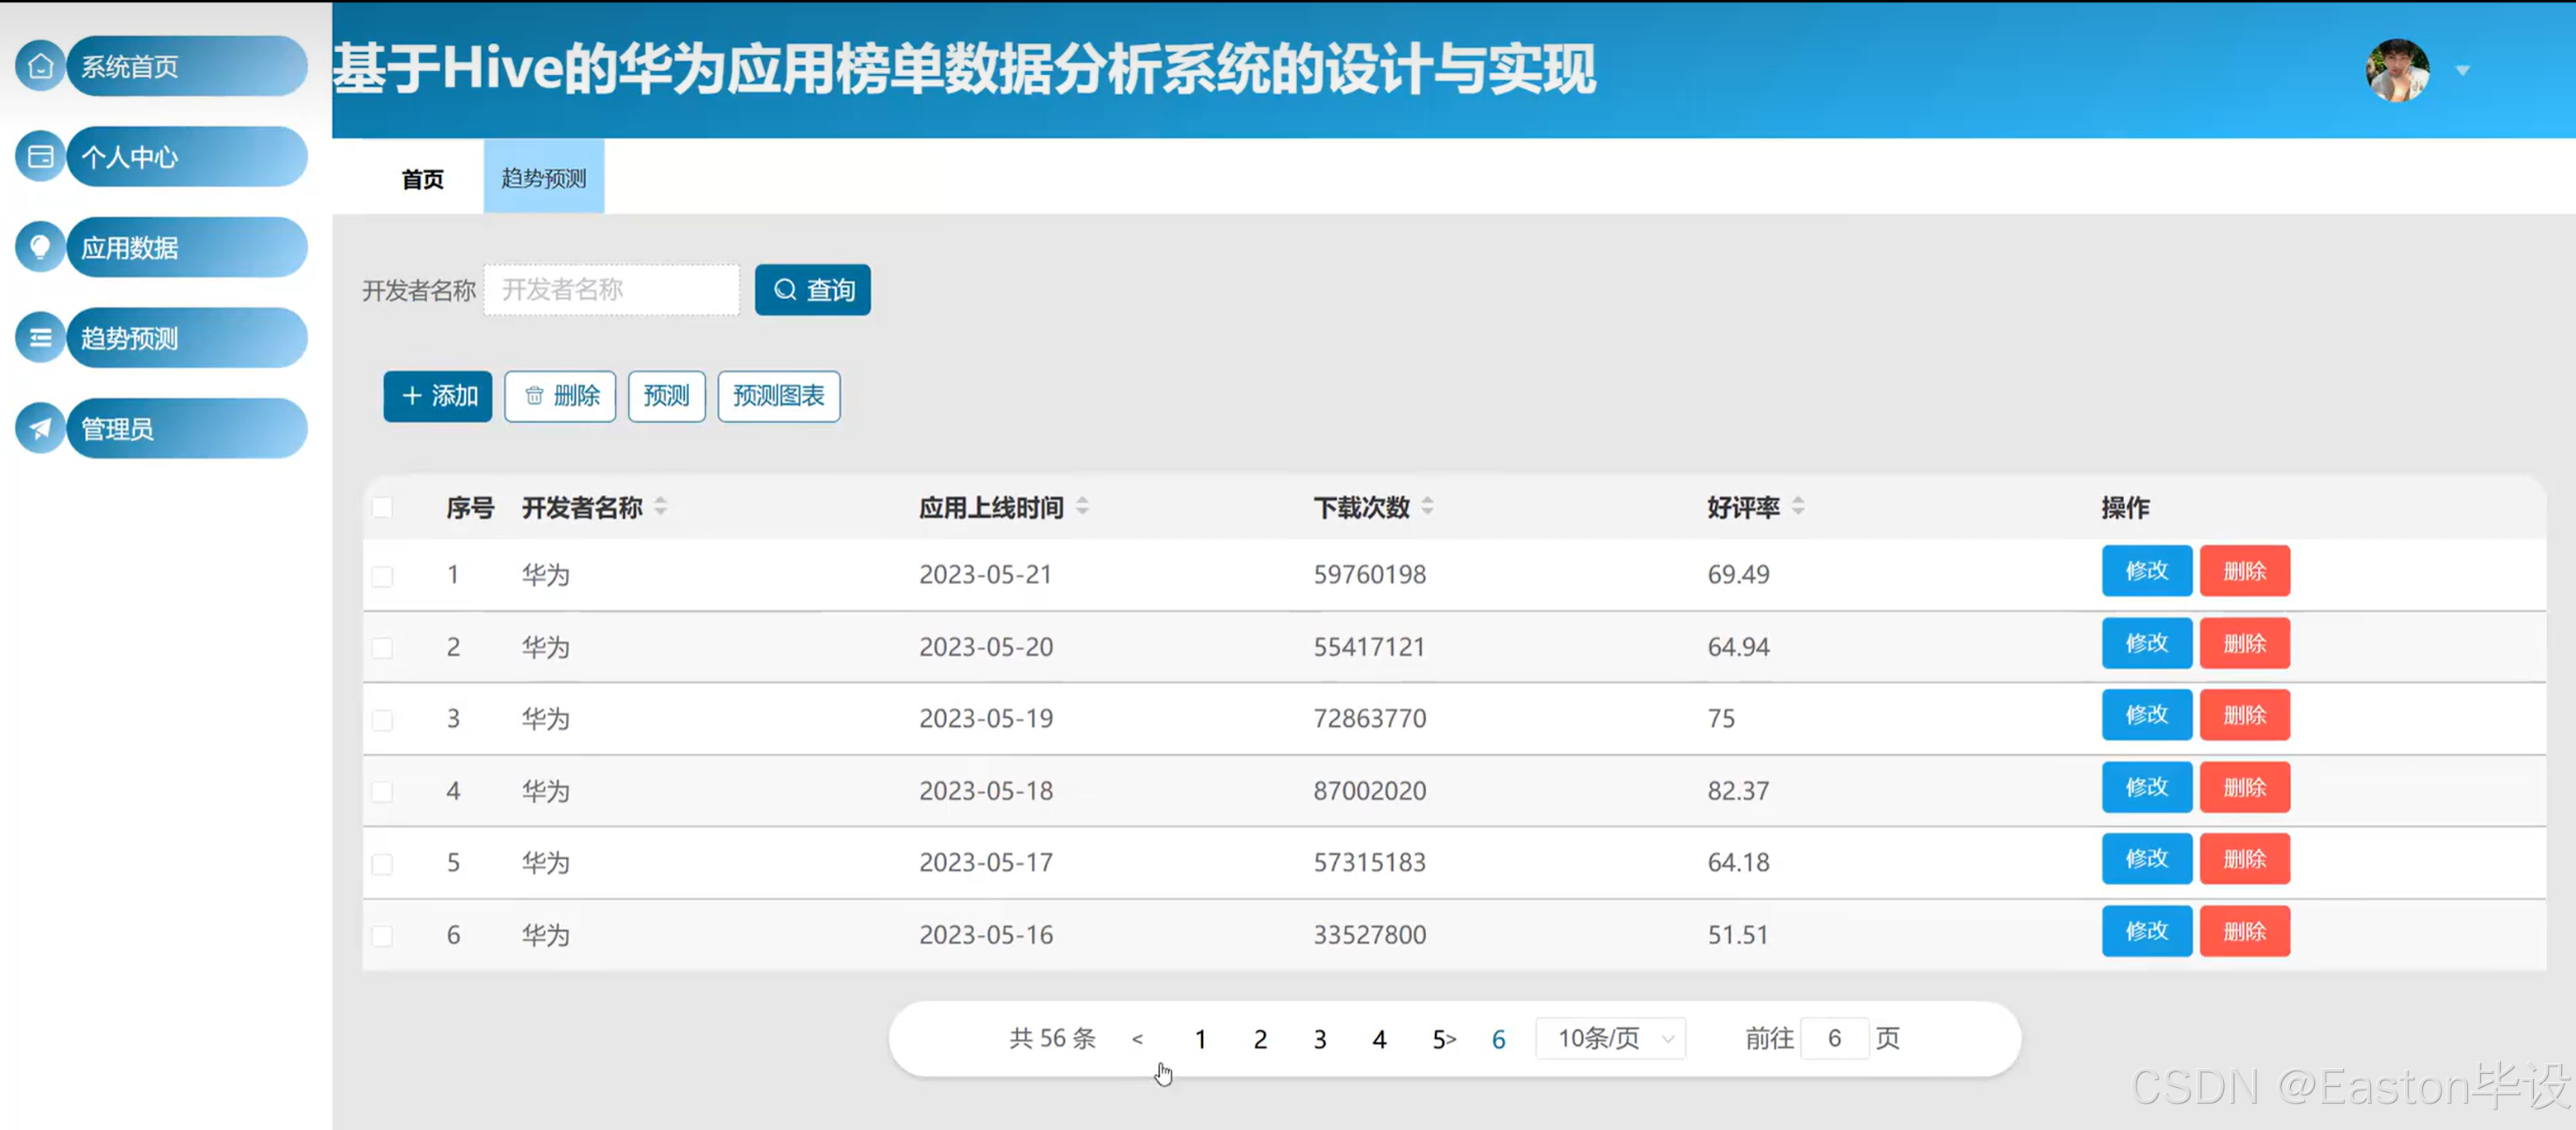Go to the previous page arrow
Viewport: 2576px width, 1130px height.
pos(1138,1039)
